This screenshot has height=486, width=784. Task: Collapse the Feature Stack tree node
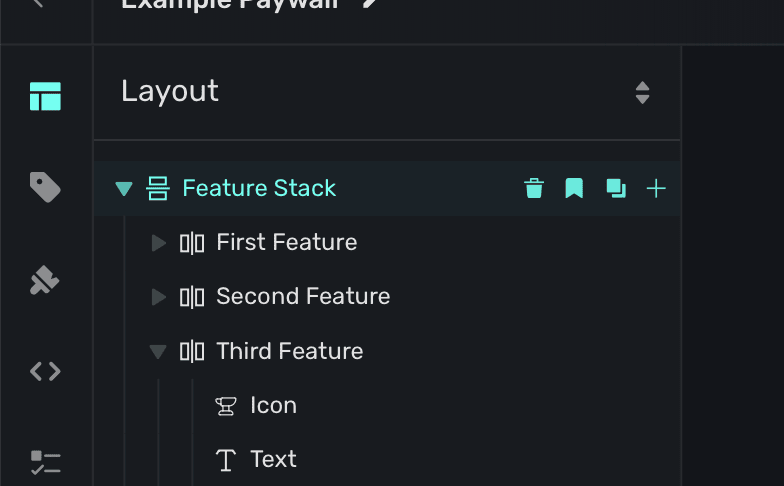tap(124, 188)
